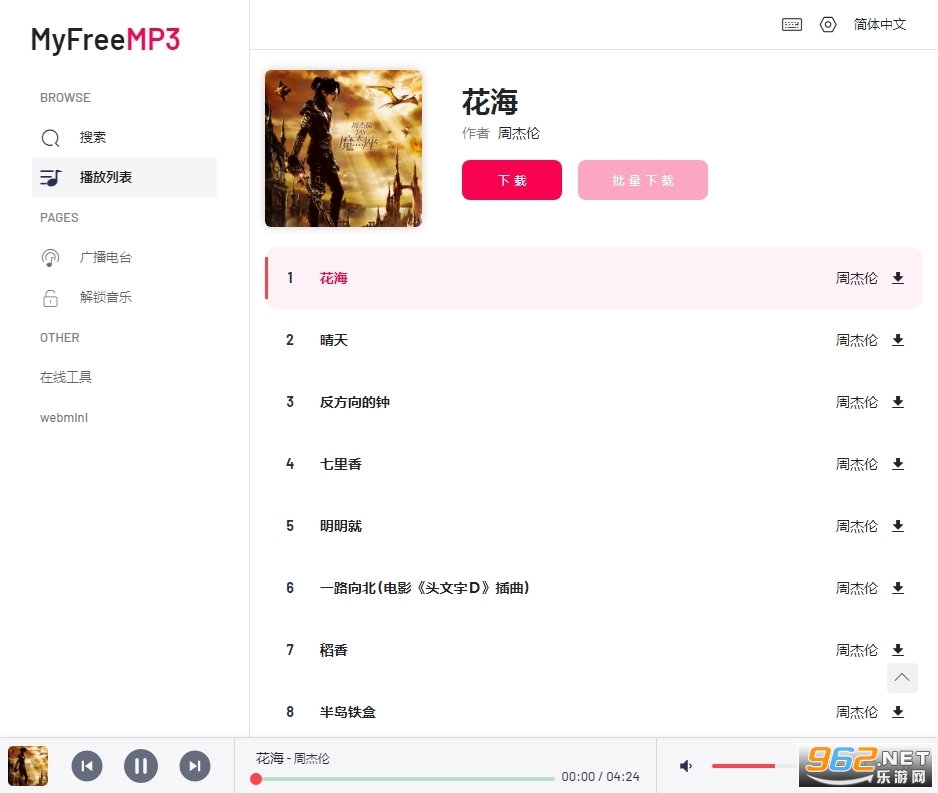Image resolution: width=938 pixels, height=793 pixels.
Task: Click the red 下载 button
Action: click(x=511, y=180)
